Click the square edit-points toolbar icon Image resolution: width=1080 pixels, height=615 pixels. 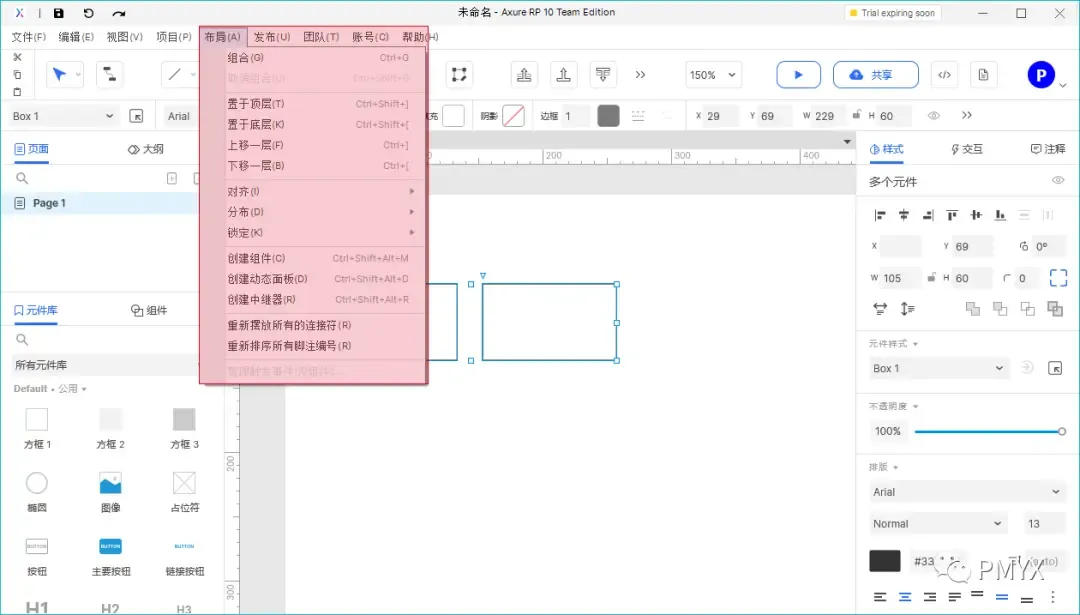459,74
